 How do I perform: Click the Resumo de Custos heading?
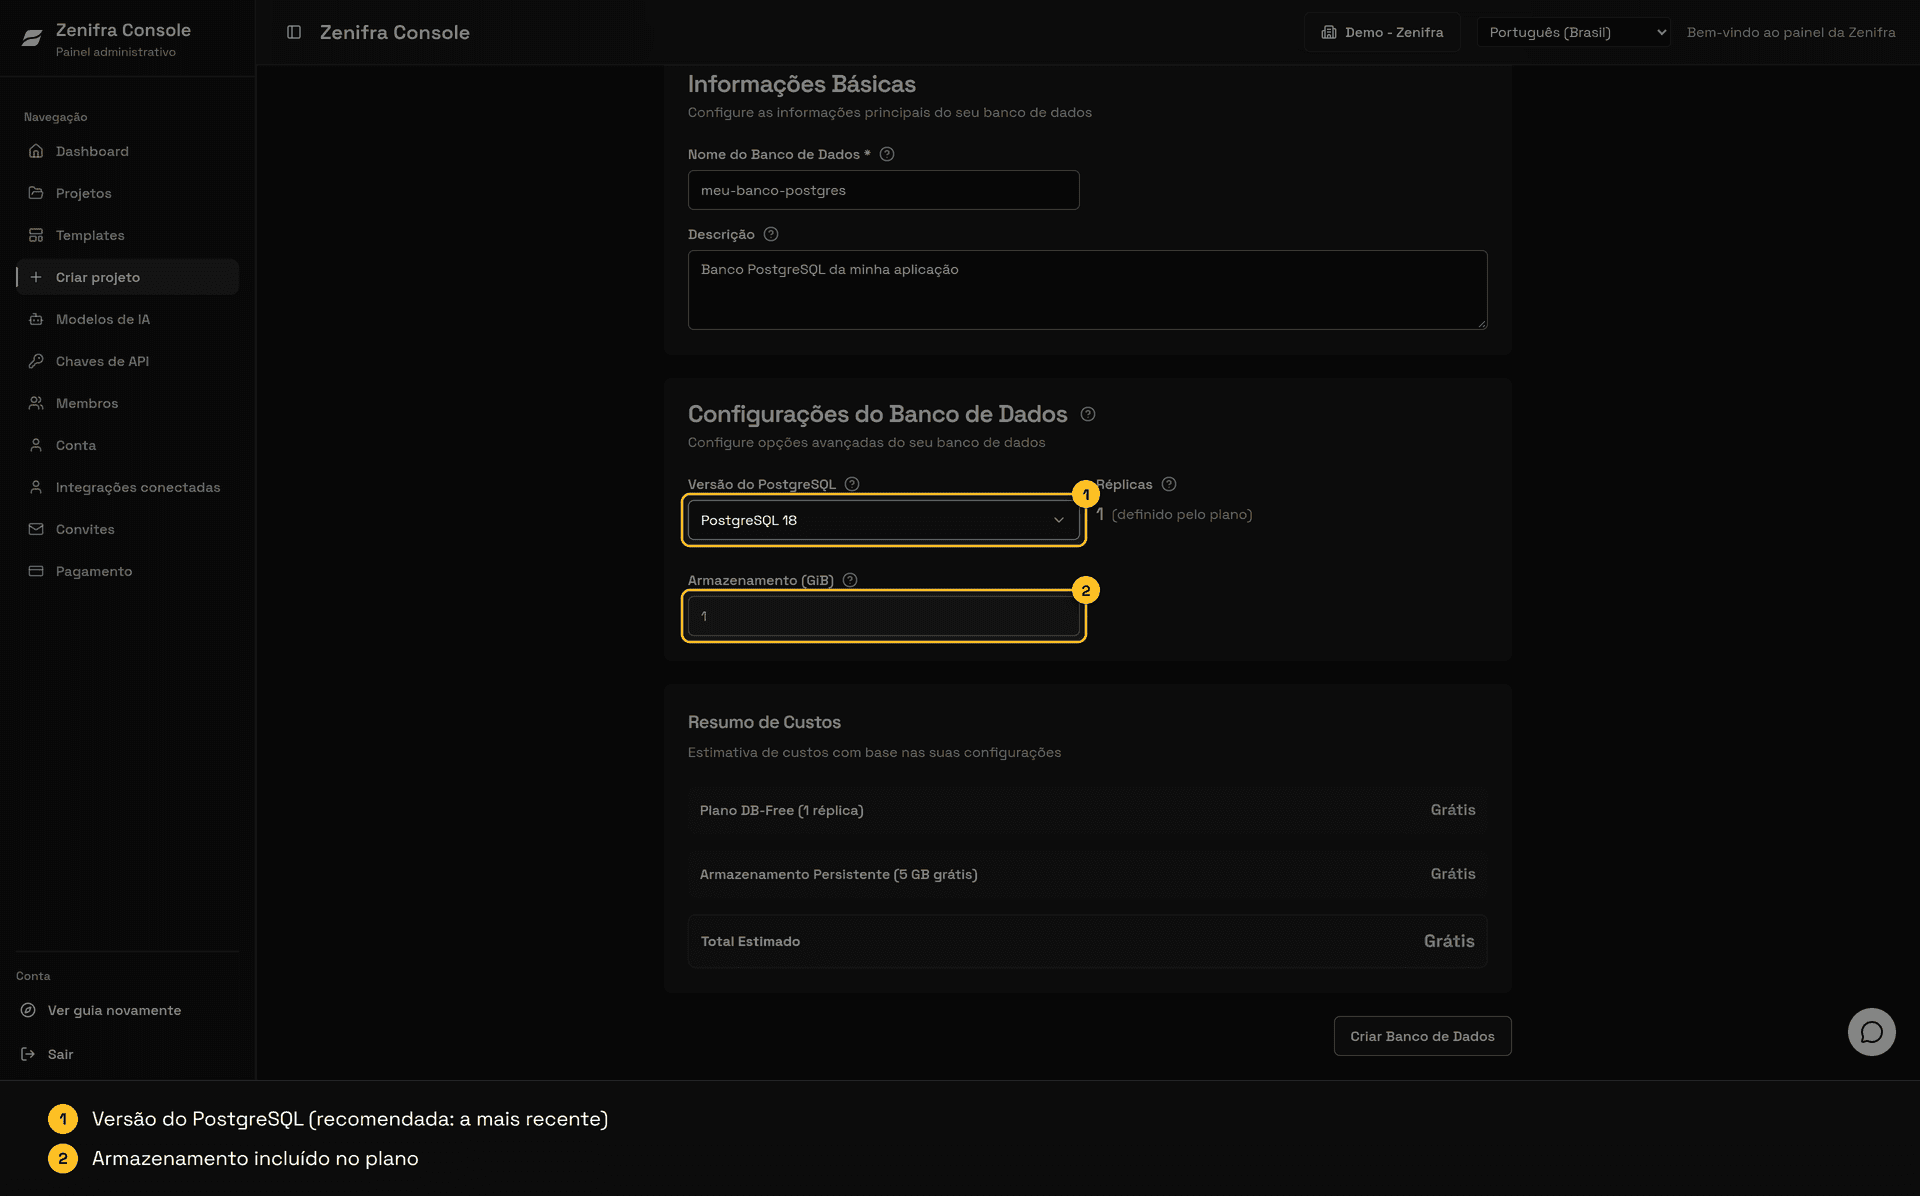(764, 722)
